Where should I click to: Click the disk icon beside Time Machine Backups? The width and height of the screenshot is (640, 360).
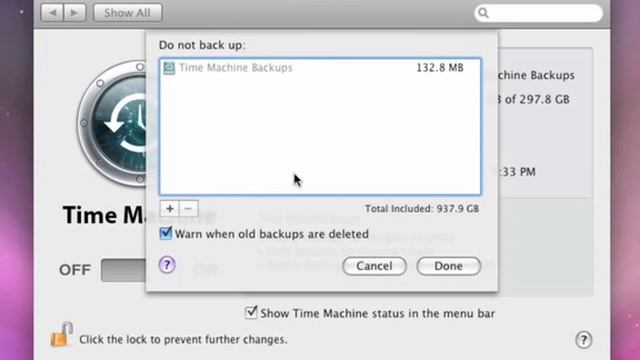click(169, 68)
